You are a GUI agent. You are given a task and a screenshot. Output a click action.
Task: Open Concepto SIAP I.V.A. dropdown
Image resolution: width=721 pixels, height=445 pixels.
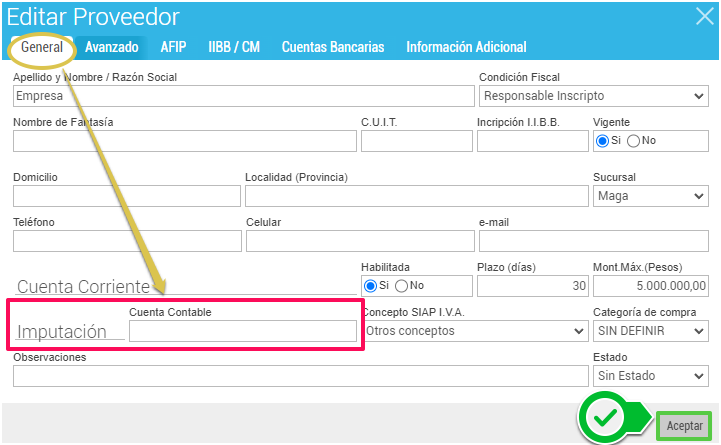(x=473, y=331)
